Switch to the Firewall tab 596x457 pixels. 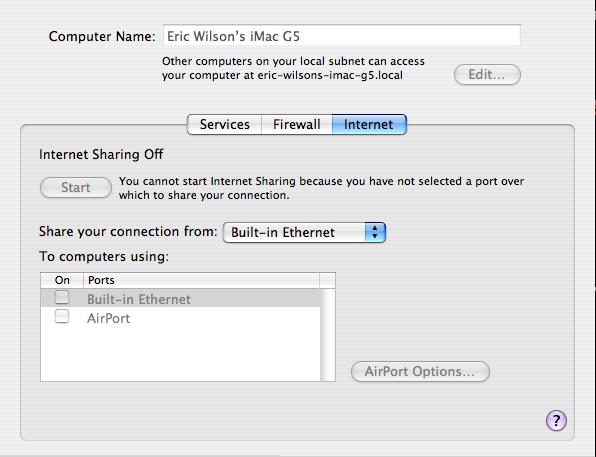296,124
